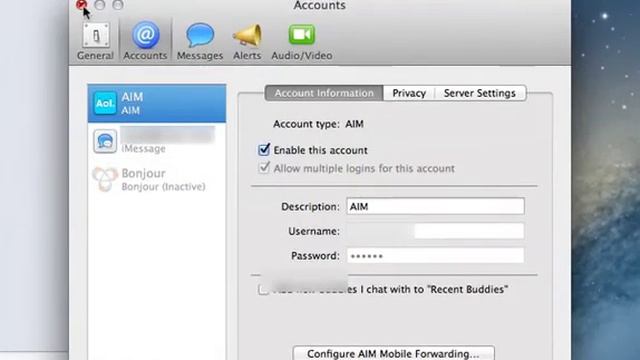Open Audio/Video preferences pane
Screen dimensions: 640x360
tap(302, 41)
